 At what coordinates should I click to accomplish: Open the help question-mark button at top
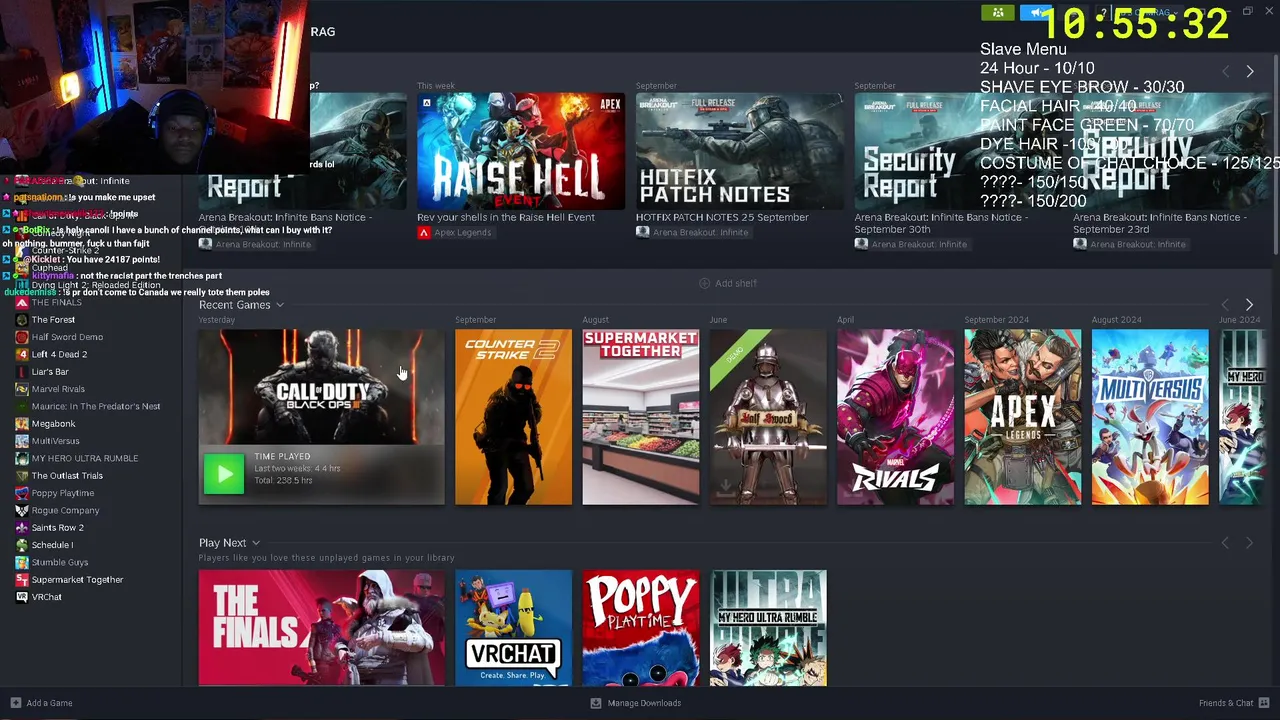pos(1104,12)
